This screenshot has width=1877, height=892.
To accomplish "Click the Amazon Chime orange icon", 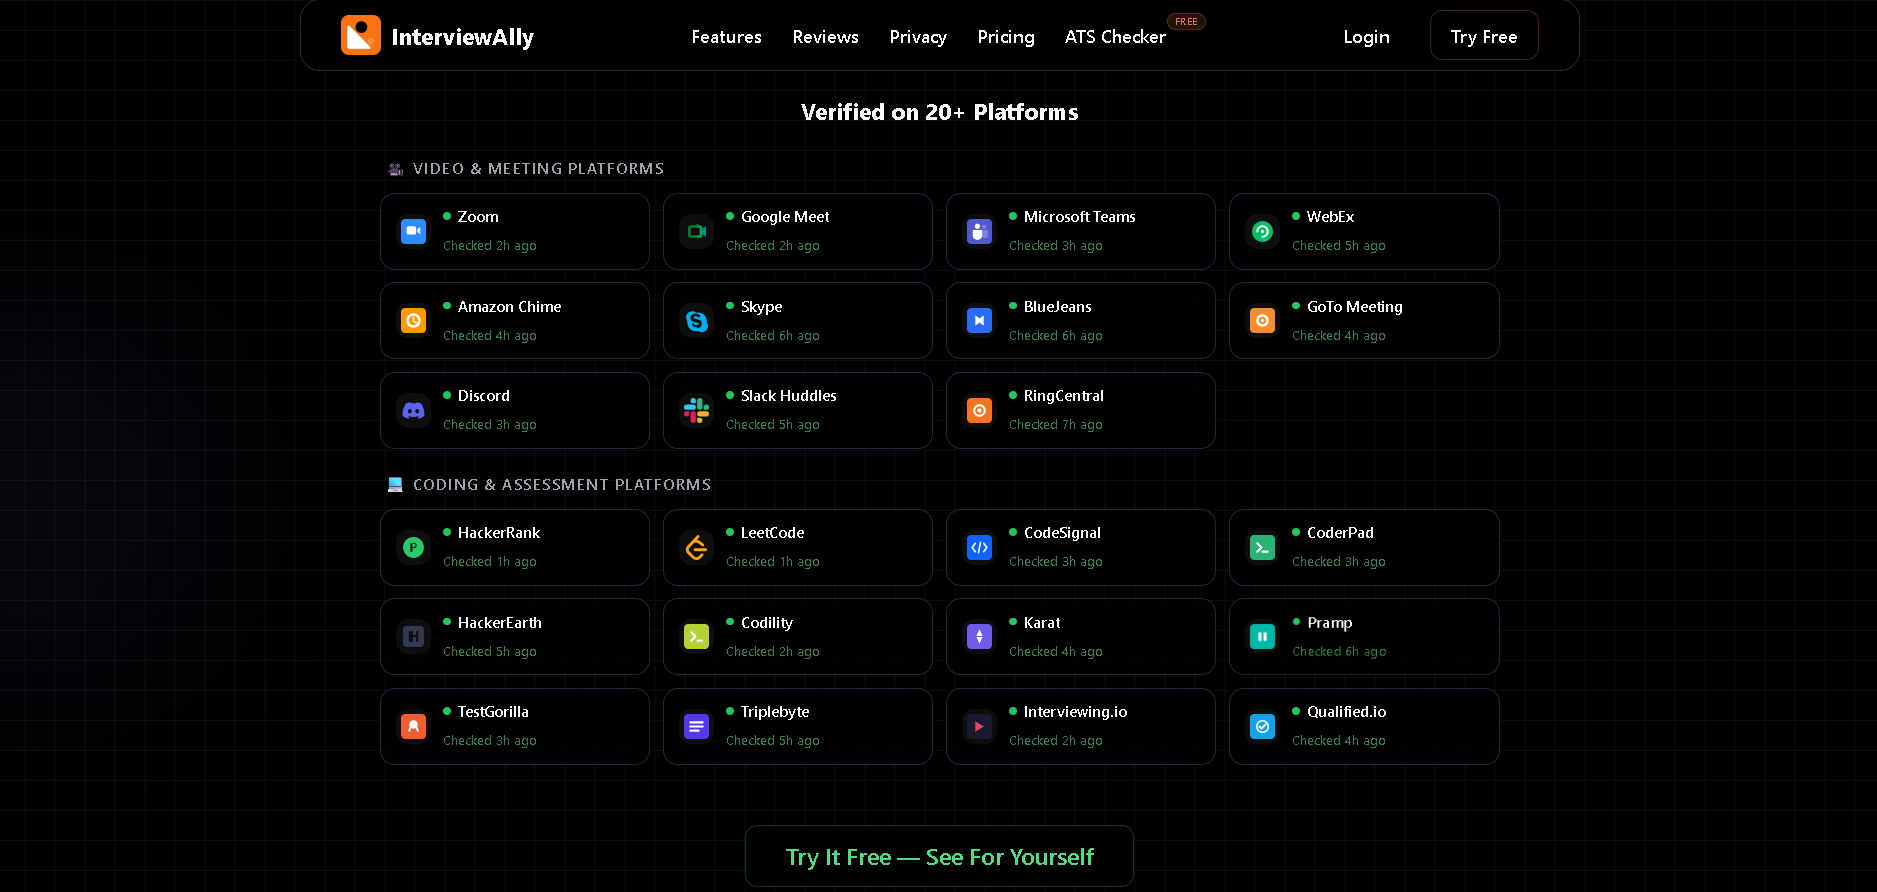I will (413, 320).
